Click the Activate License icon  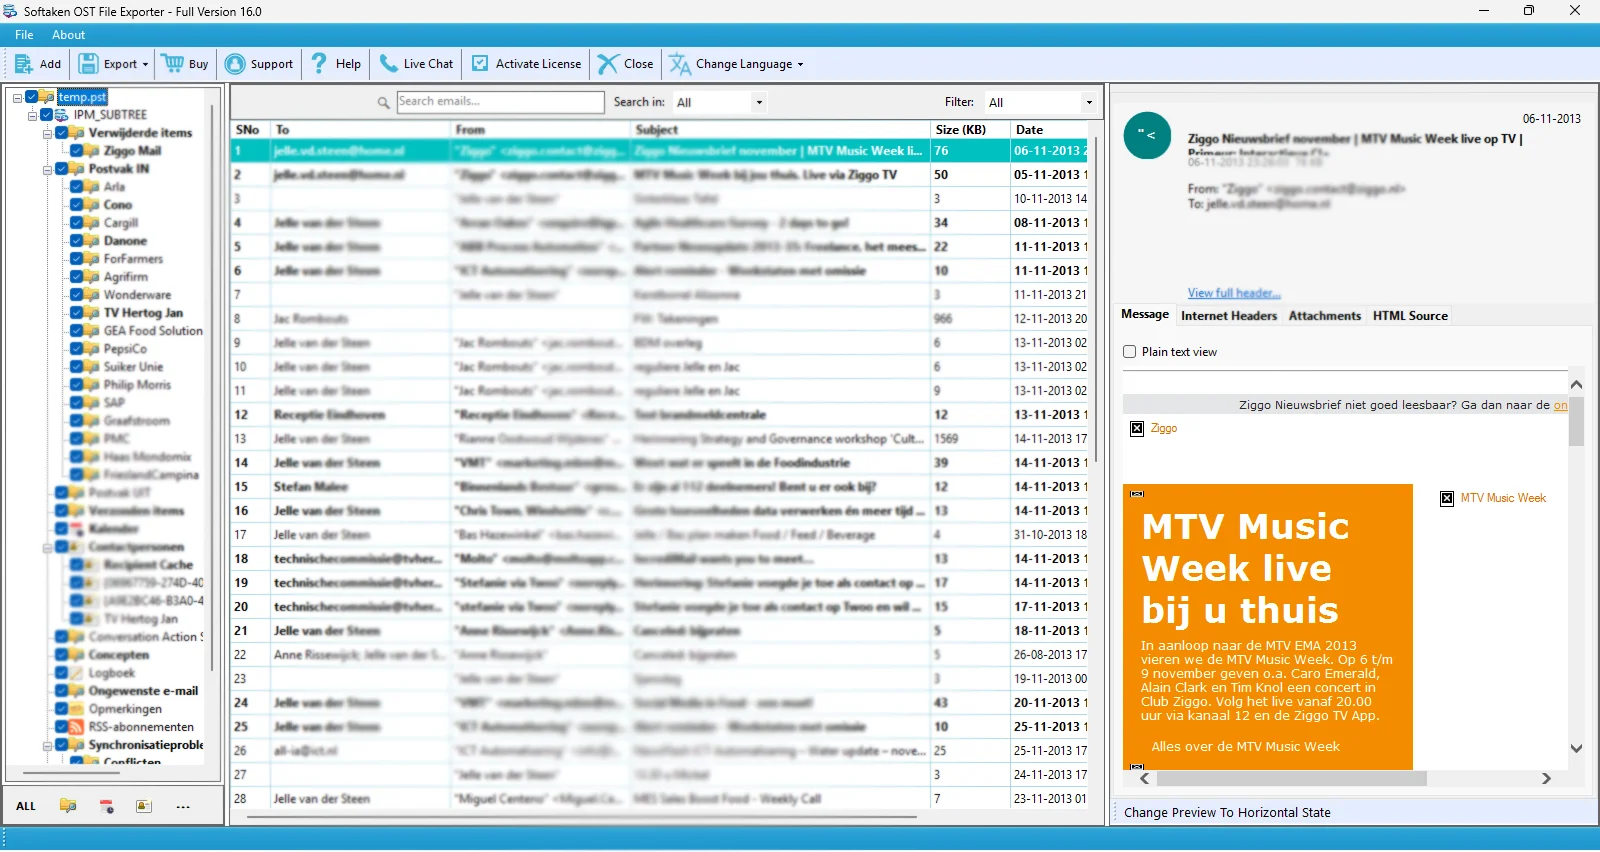click(480, 64)
